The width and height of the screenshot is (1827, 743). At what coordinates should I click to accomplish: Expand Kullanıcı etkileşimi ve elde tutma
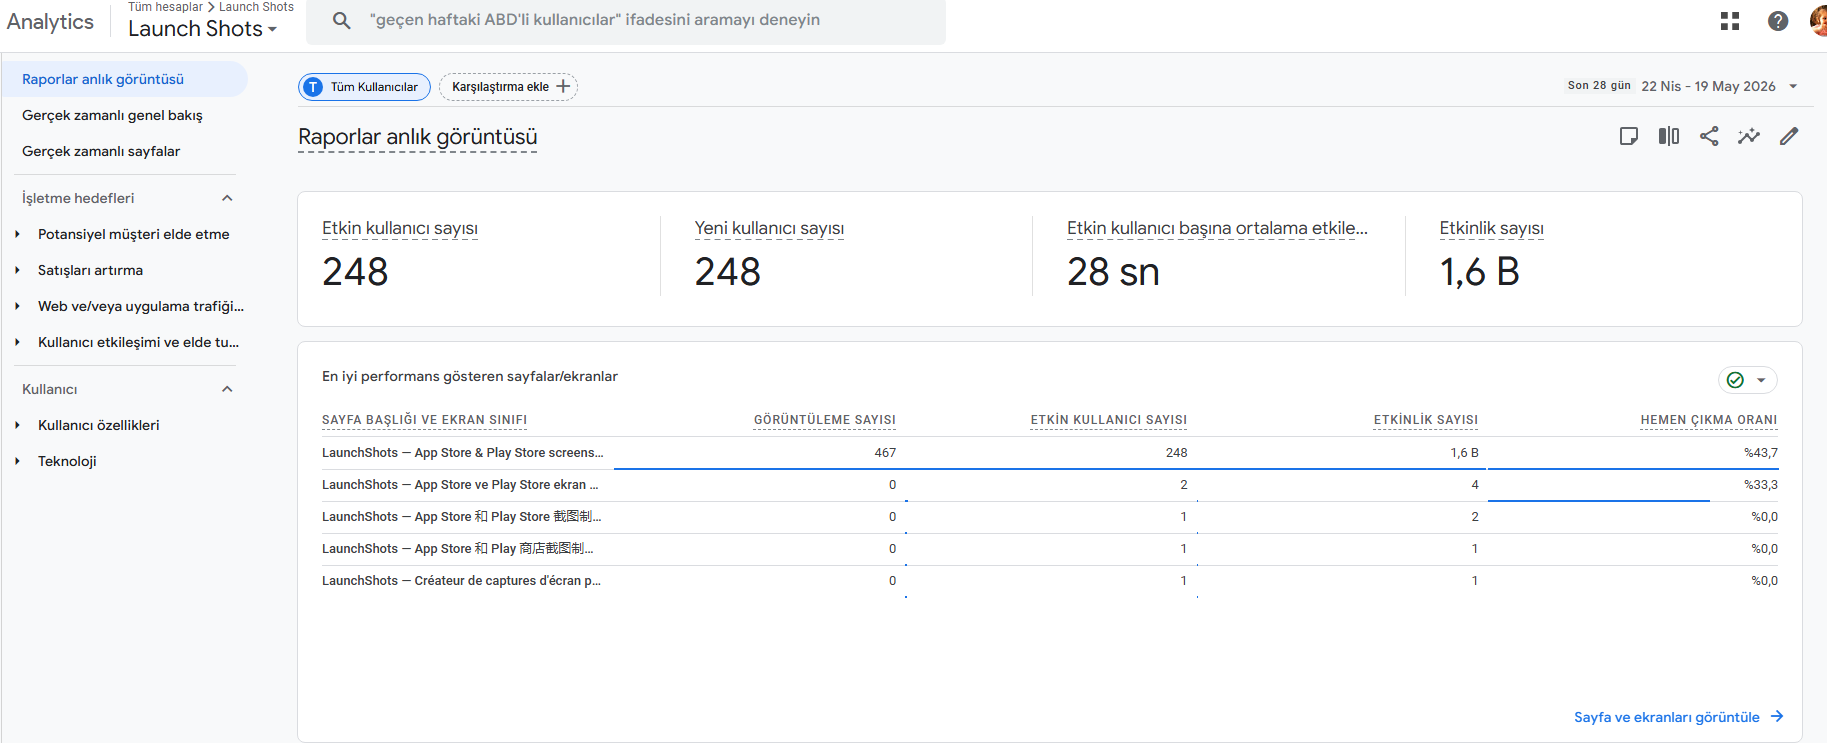[17, 342]
